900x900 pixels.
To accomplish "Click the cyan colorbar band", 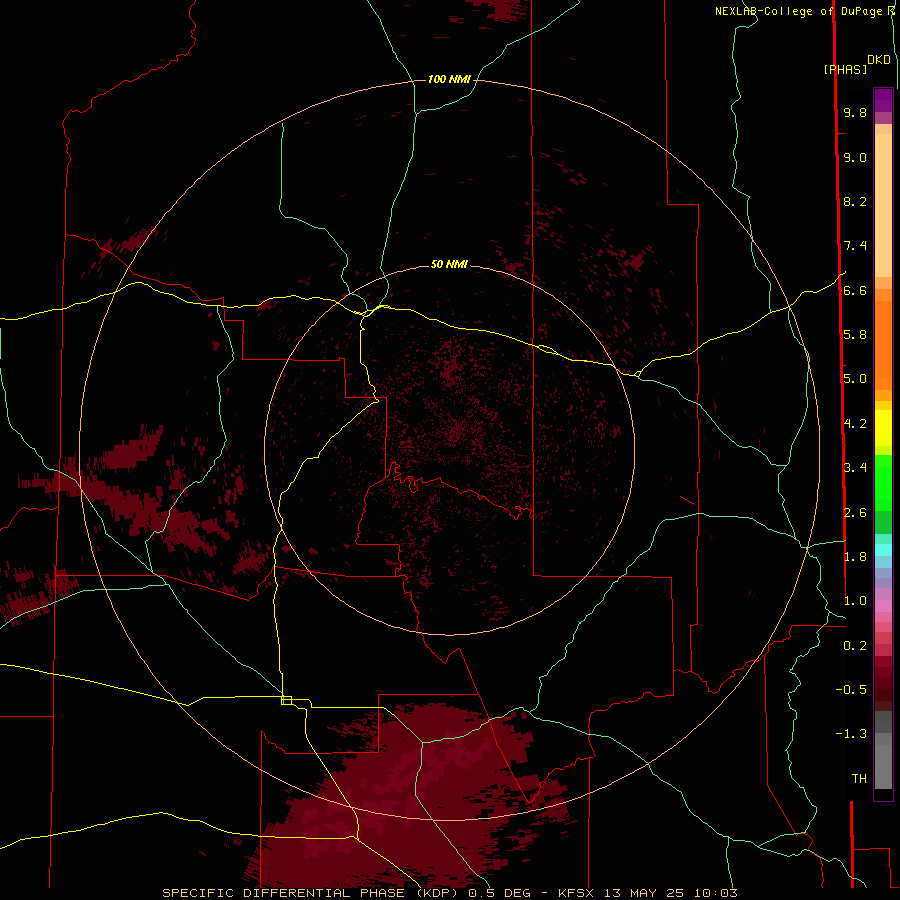I will [x=883, y=550].
